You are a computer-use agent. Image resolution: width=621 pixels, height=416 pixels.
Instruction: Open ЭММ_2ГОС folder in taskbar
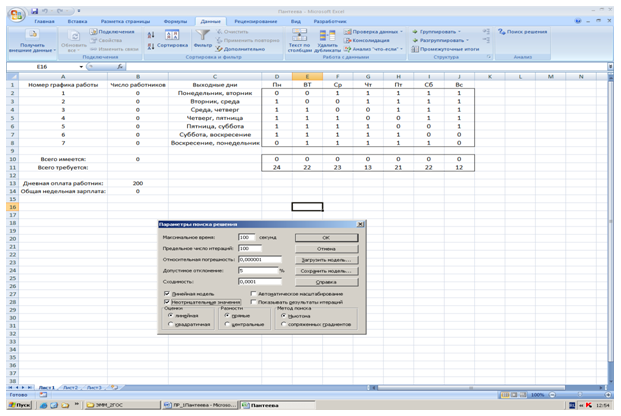click(123, 405)
